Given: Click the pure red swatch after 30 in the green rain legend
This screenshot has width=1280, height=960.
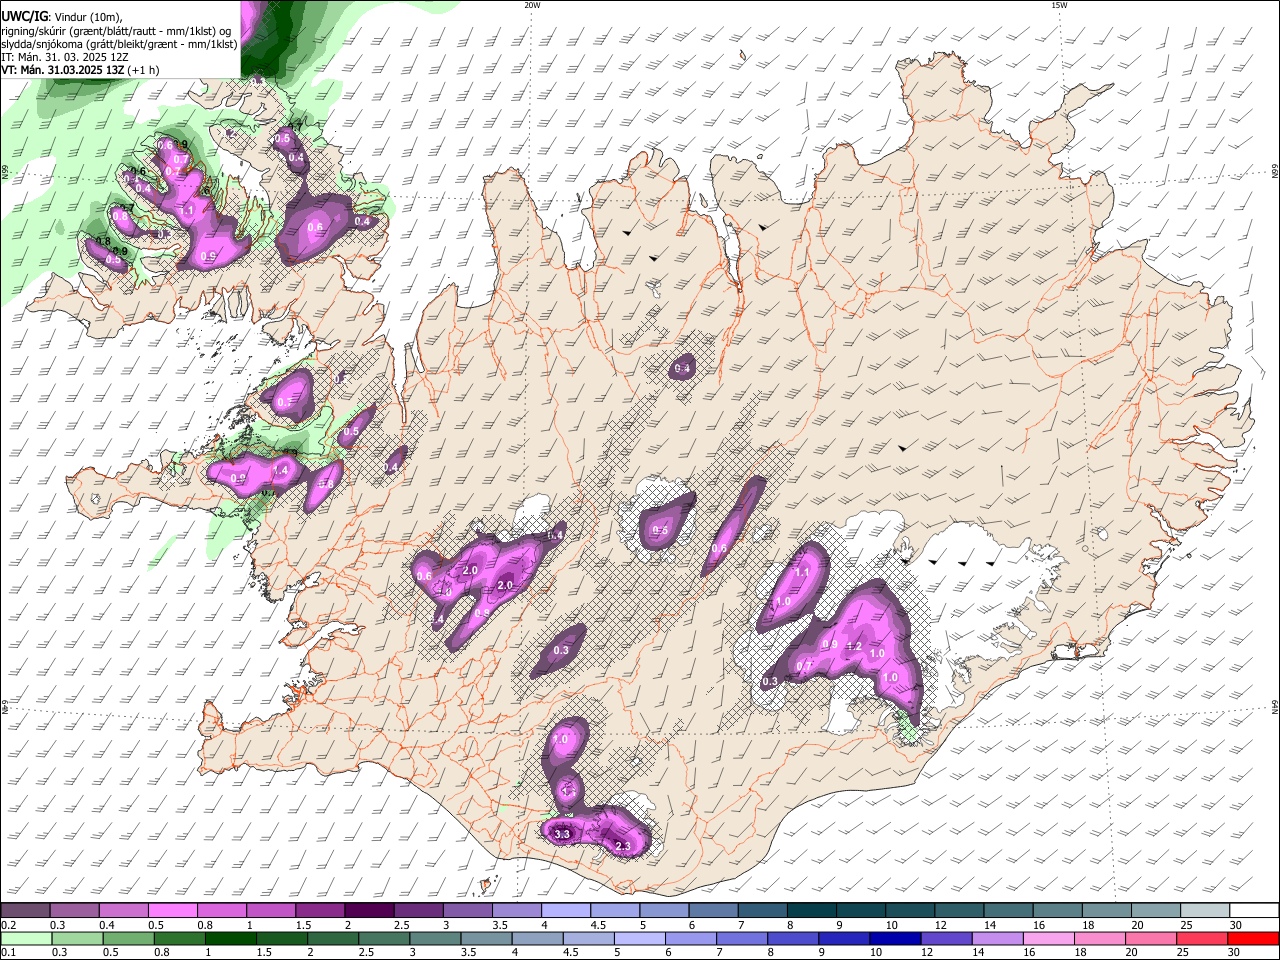Looking at the screenshot, I should (x=1253, y=938).
